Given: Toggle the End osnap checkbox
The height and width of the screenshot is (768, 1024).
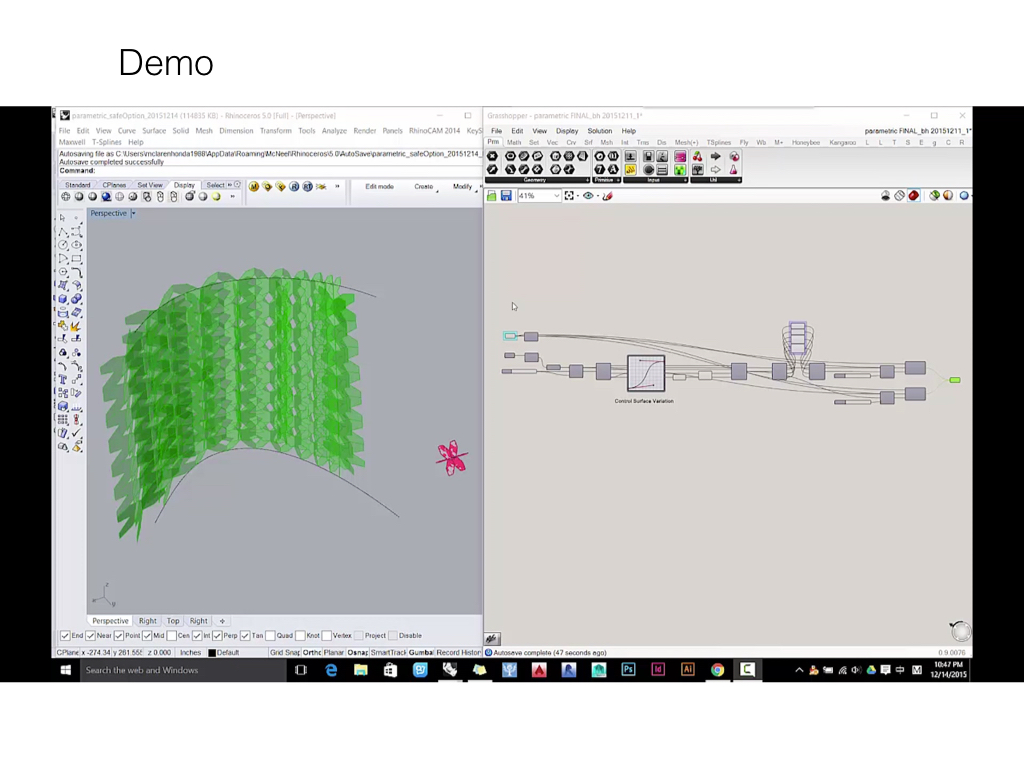Looking at the screenshot, I should pyautogui.click(x=65, y=636).
